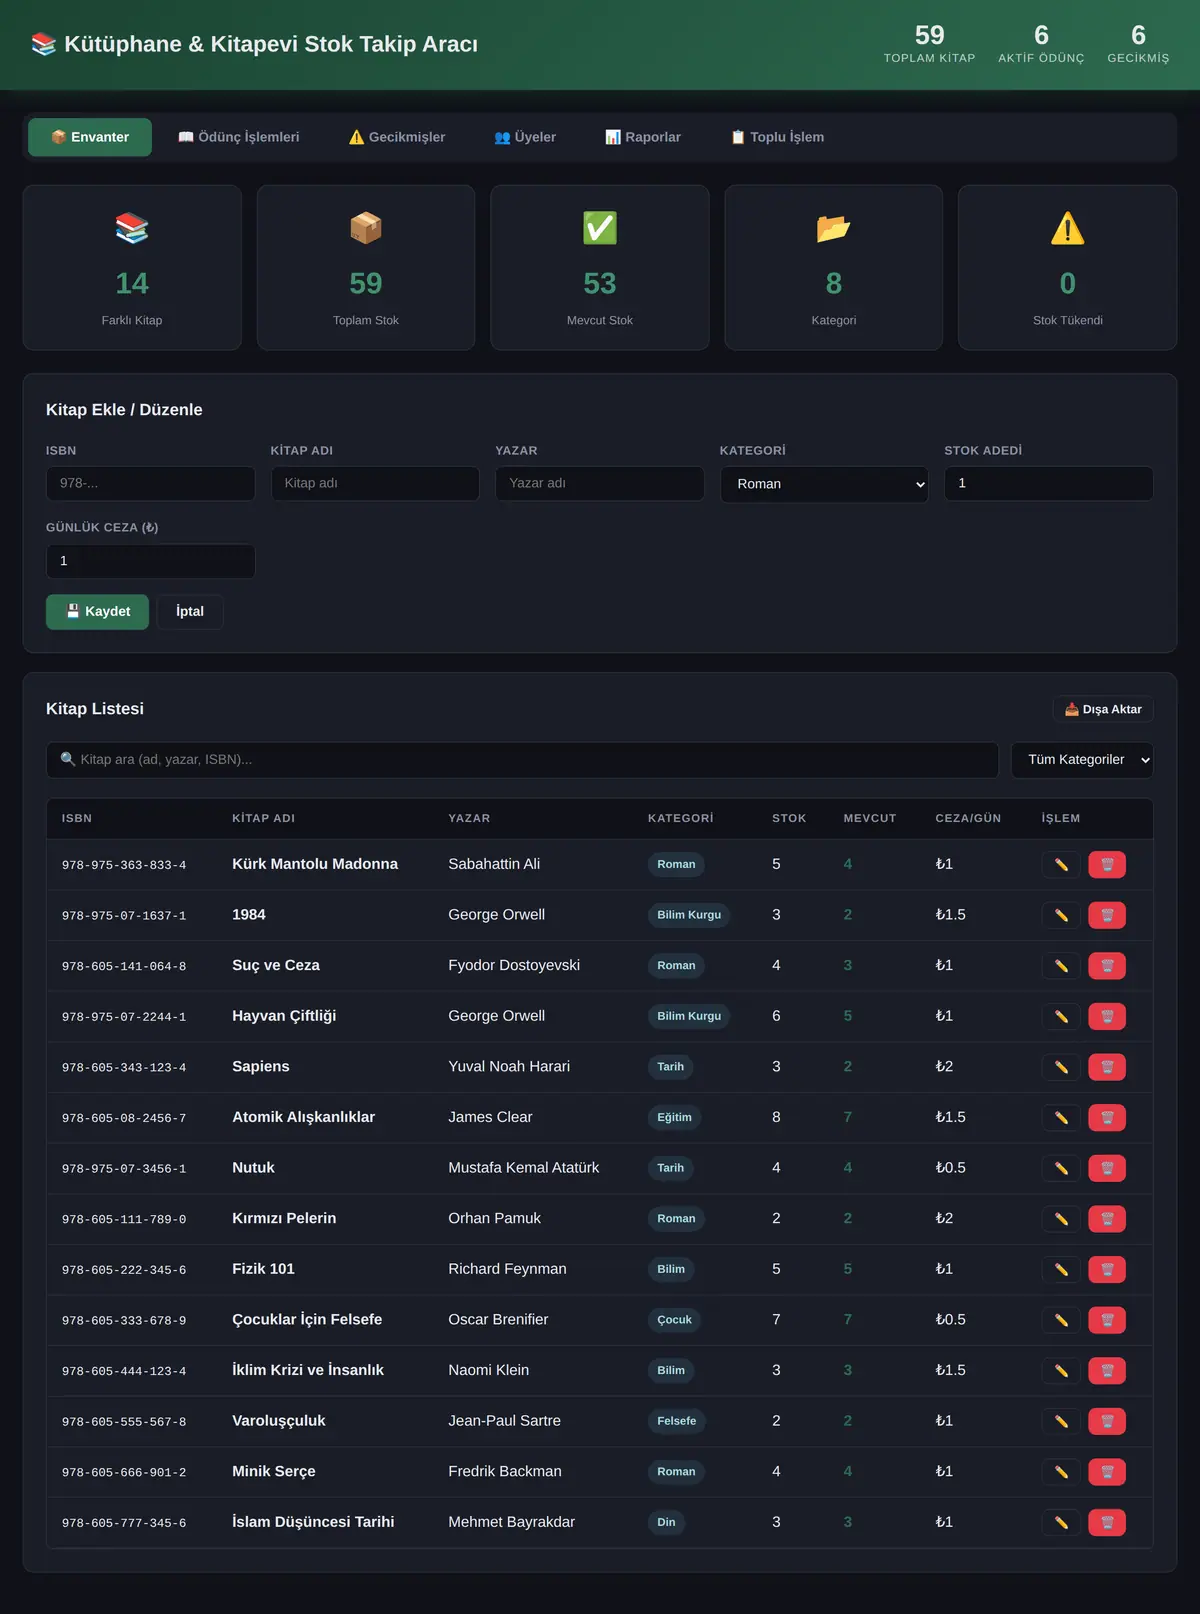
Task: Edit the Fizik 101 entry
Action: [1061, 1269]
